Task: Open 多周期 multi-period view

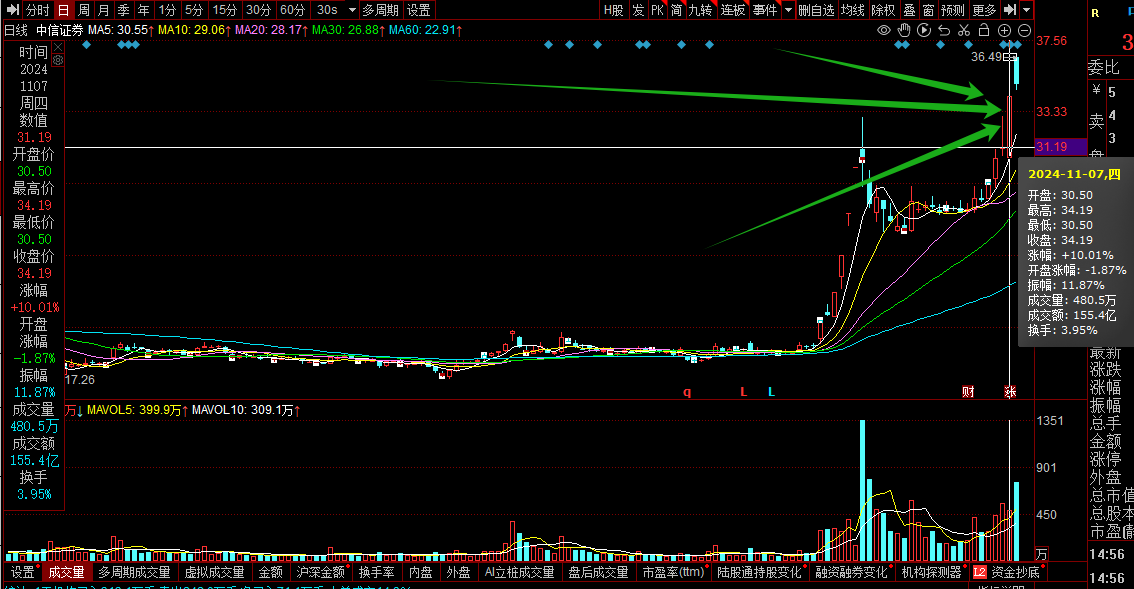Action: 380,10
